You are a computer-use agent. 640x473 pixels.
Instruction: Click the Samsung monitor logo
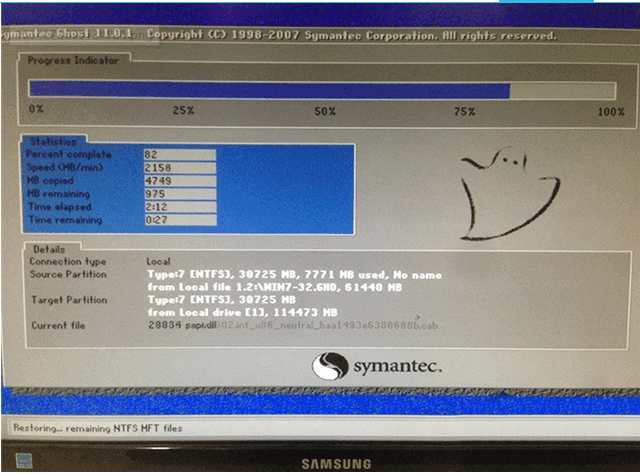click(336, 464)
